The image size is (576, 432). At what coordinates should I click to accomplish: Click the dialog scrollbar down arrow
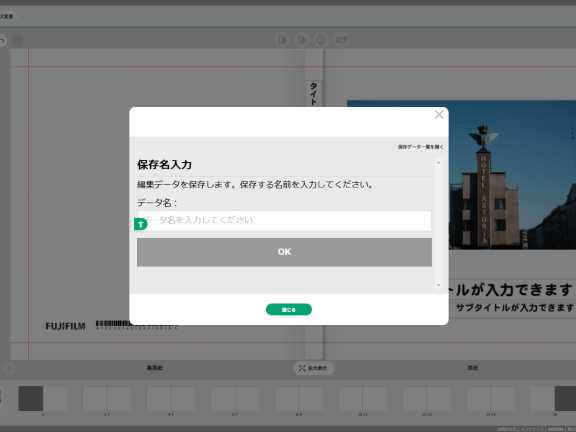tap(438, 285)
